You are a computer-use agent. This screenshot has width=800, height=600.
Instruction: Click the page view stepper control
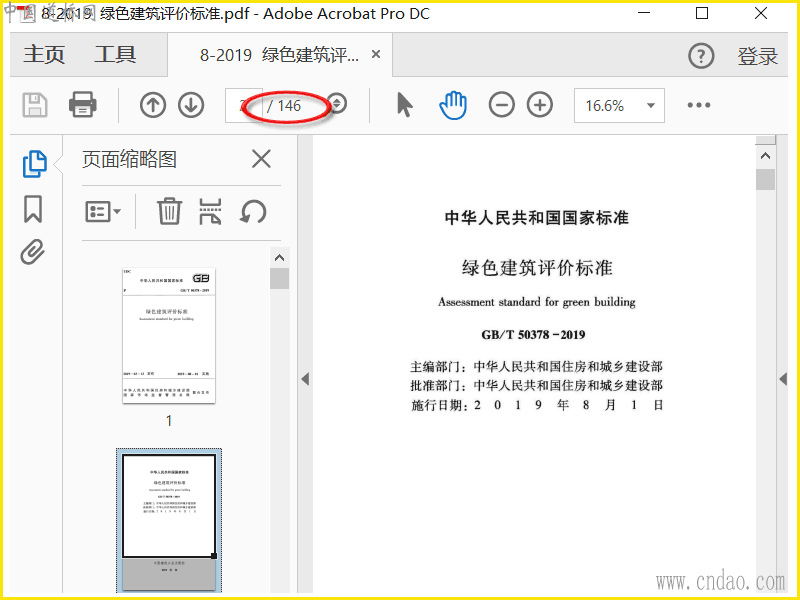(337, 104)
